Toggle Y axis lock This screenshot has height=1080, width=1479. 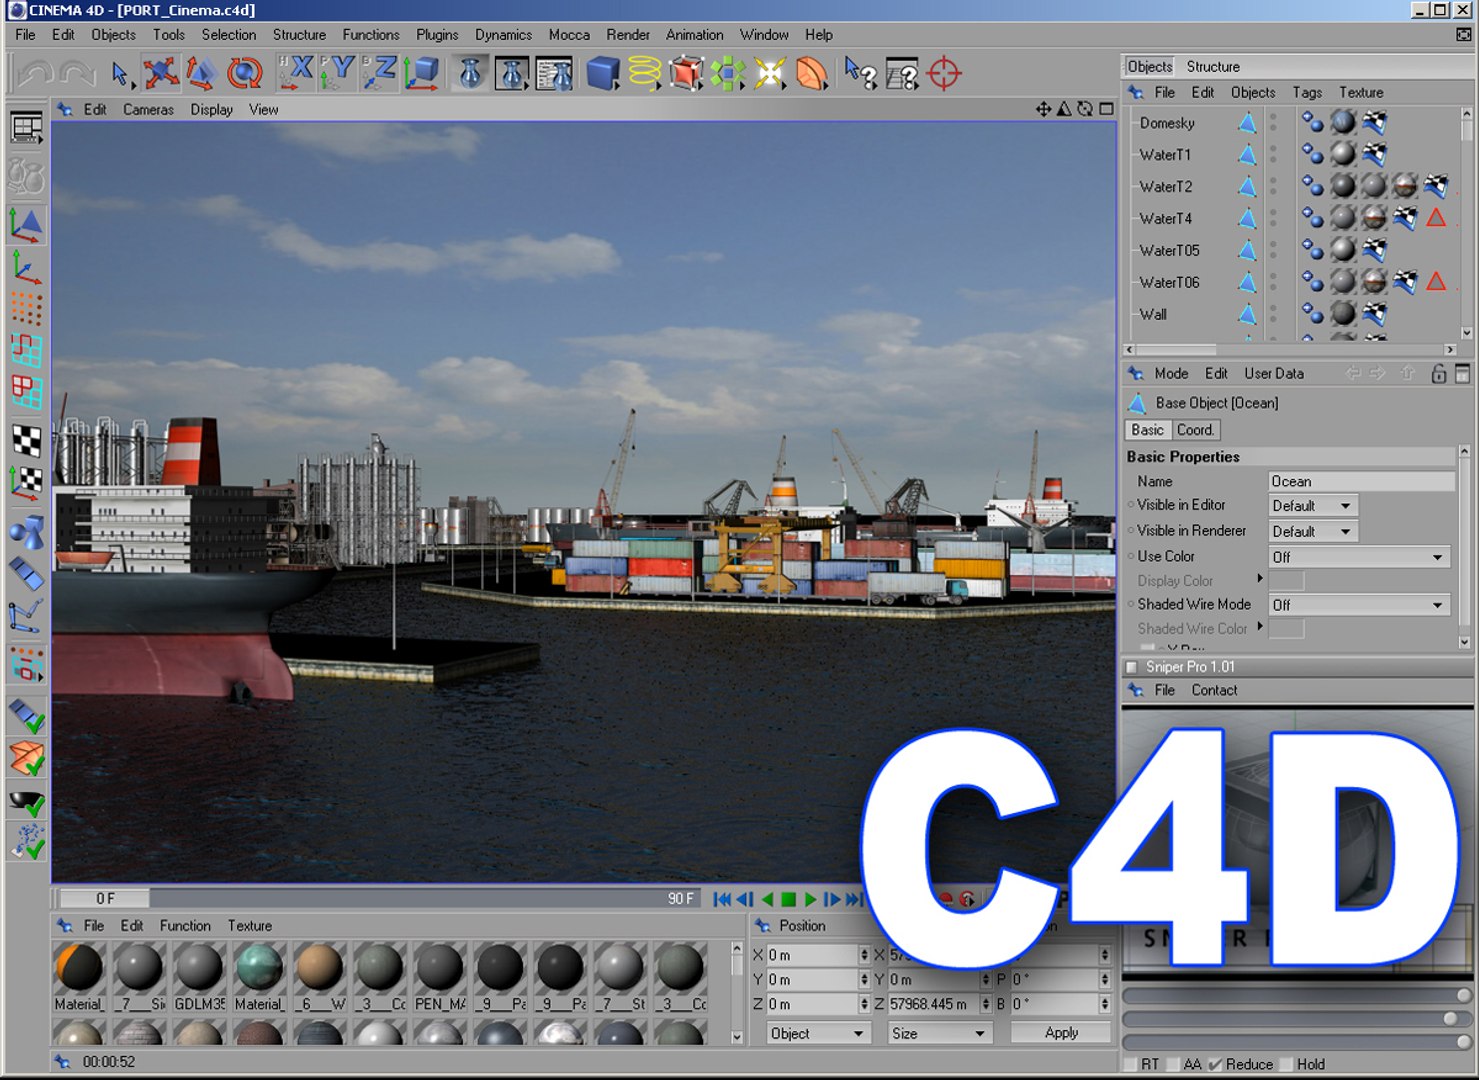click(x=338, y=73)
